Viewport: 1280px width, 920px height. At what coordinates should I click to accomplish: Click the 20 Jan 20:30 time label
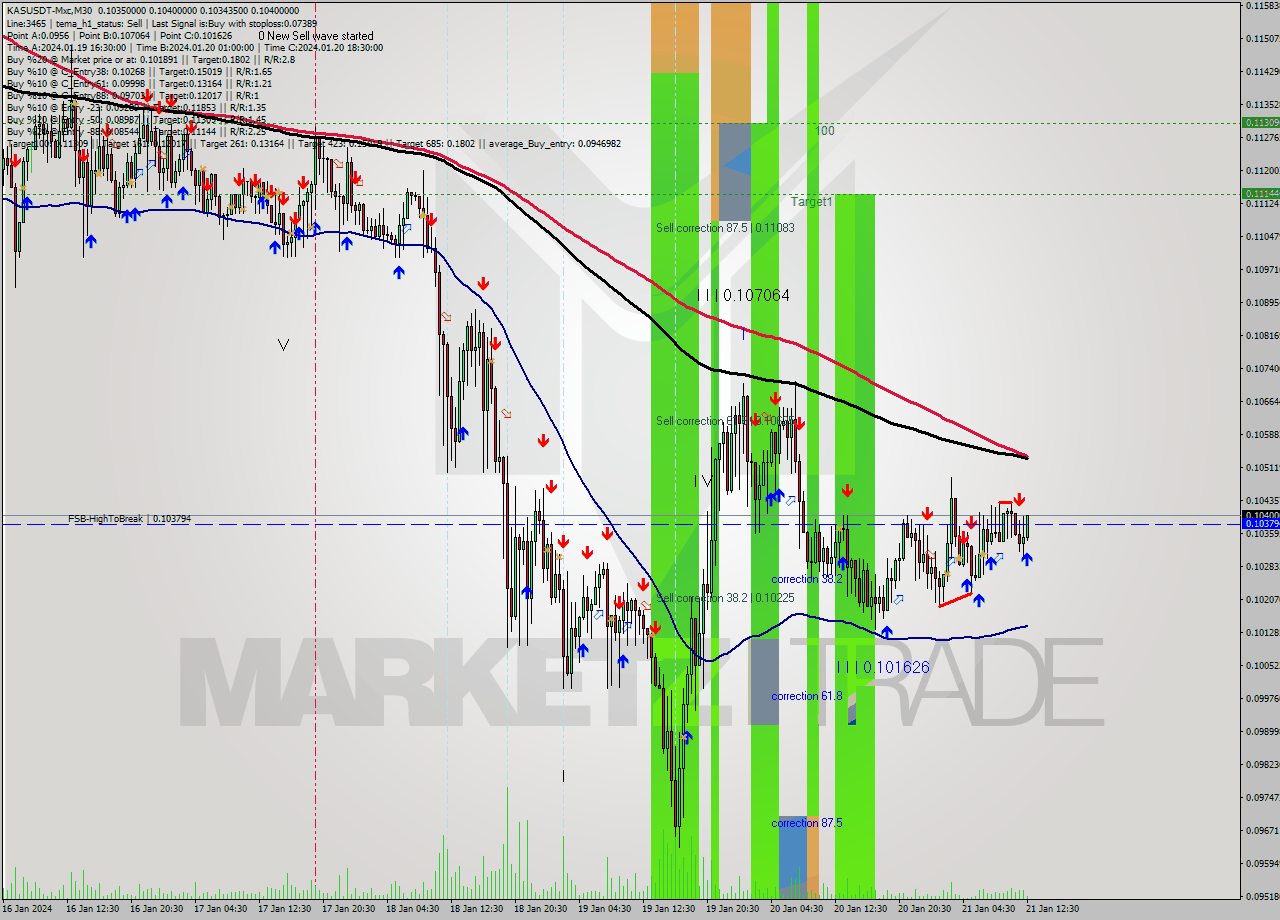pos(924,909)
